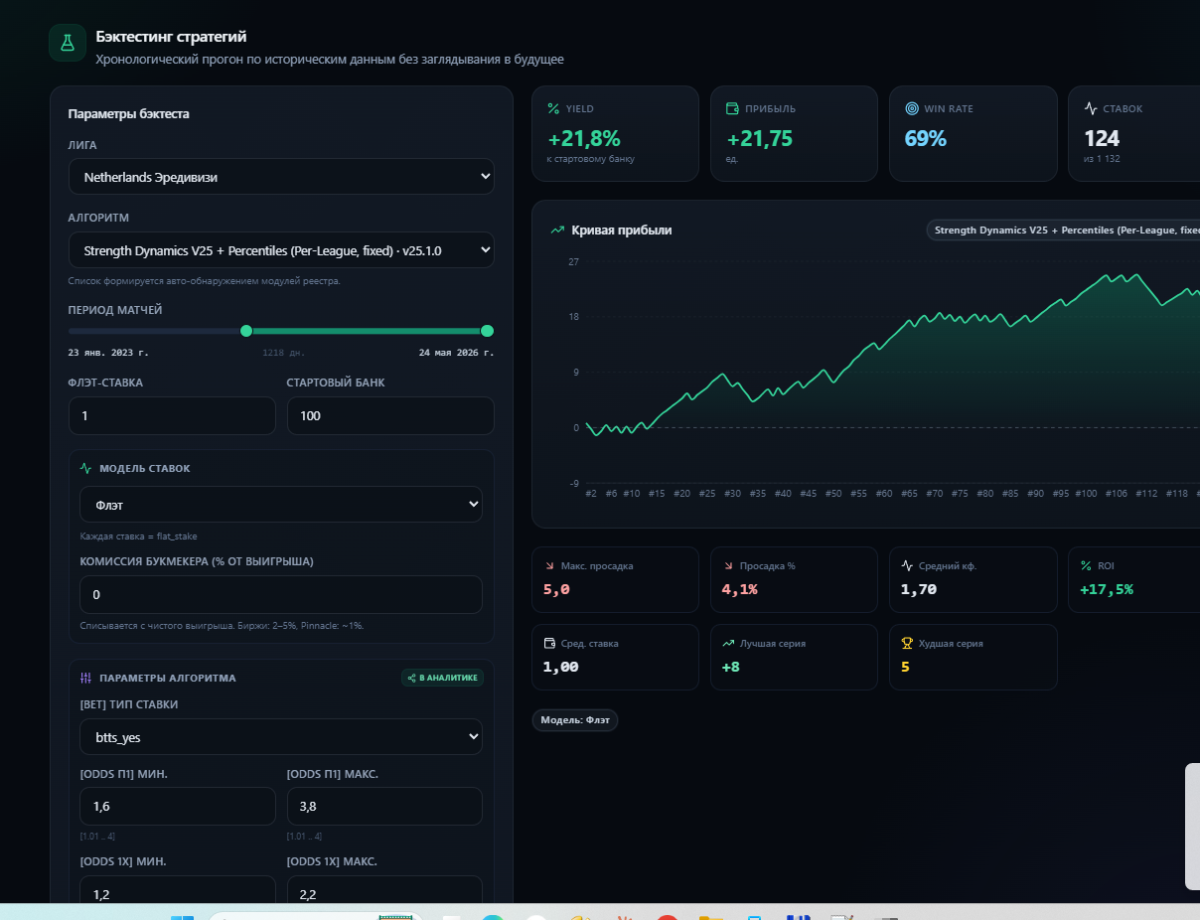Viewport: 1200px width, 920px height.
Task: Click the Флэт-ставка input field
Action: point(172,415)
